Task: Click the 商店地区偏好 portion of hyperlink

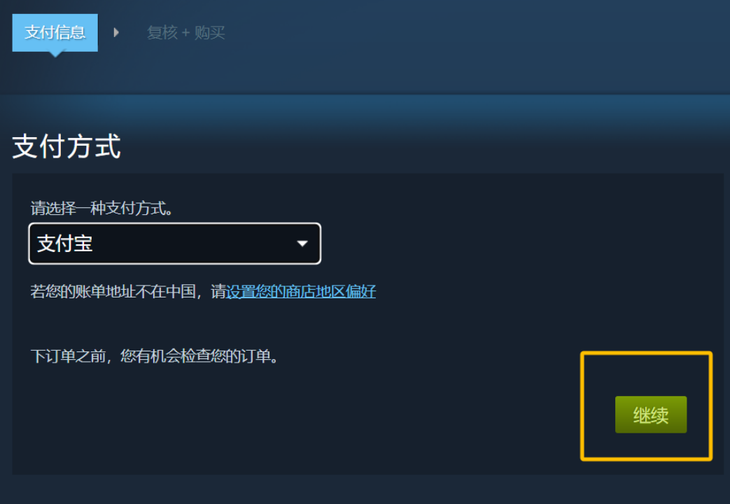Action: pyautogui.click(x=331, y=292)
